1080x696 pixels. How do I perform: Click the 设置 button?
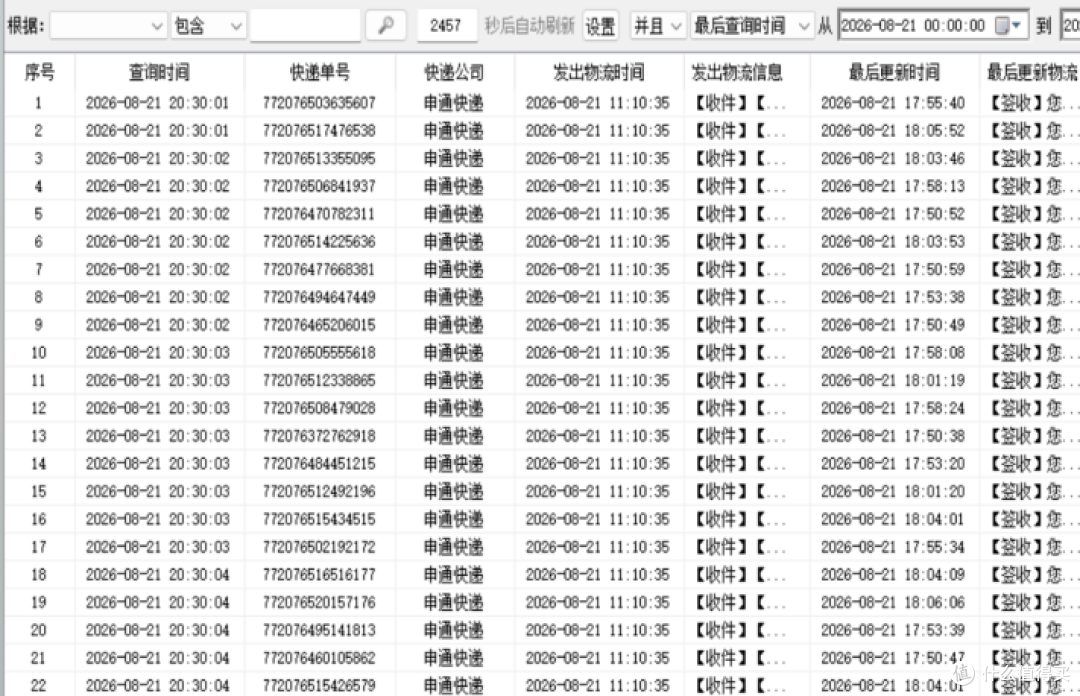point(600,26)
